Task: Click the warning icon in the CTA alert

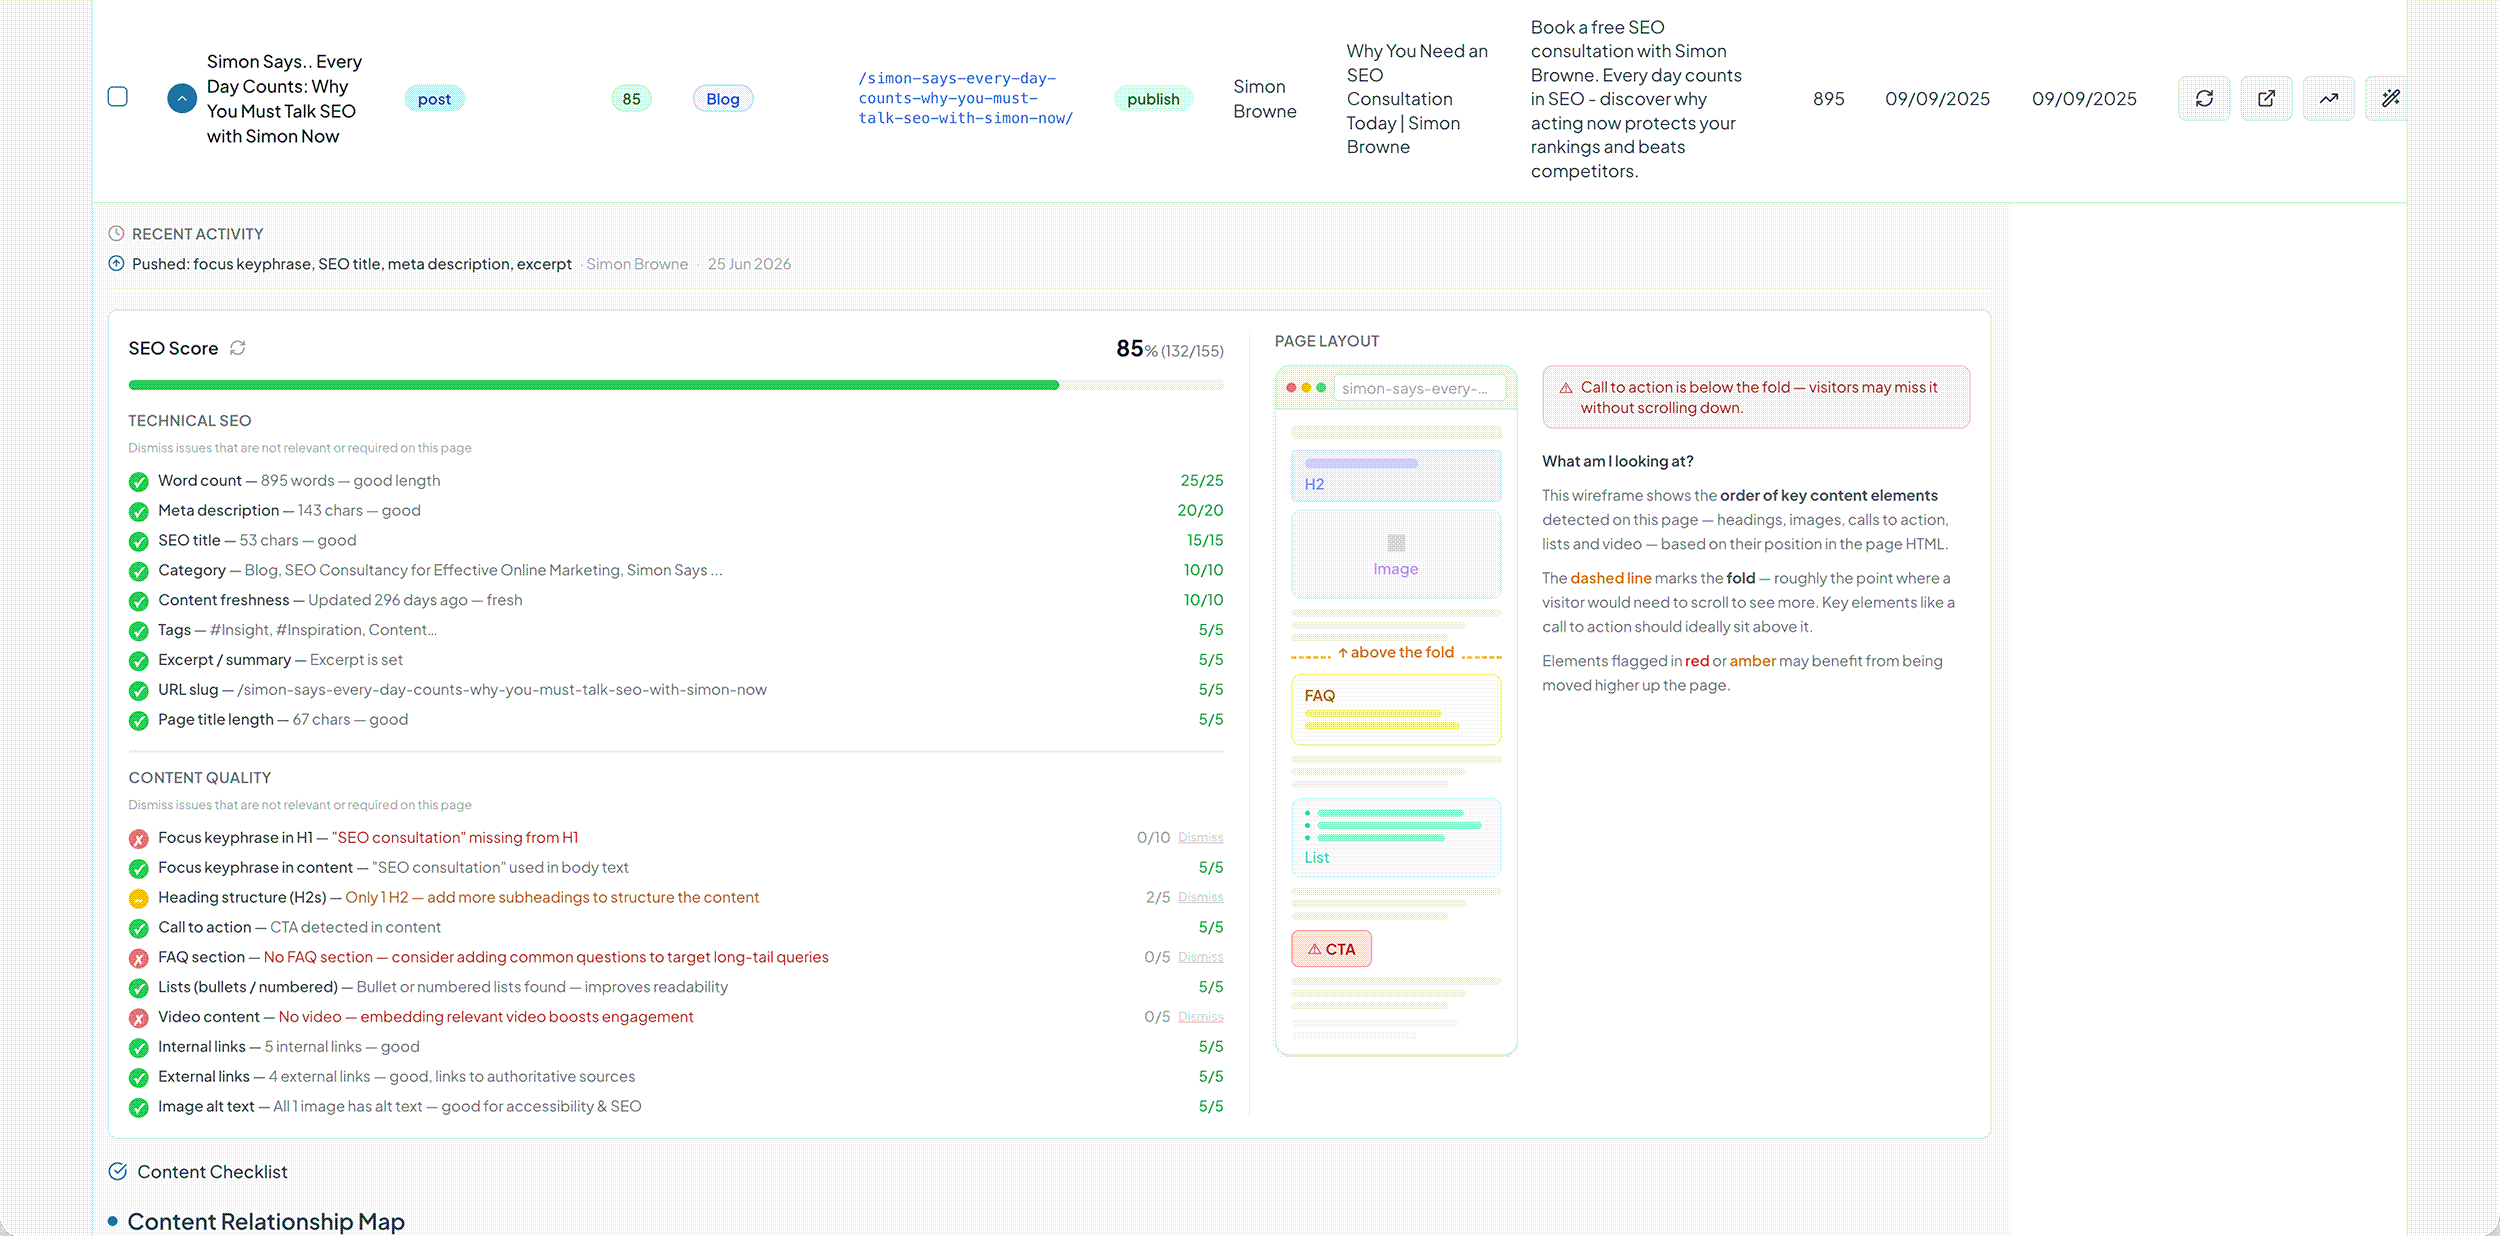Action: click(x=1566, y=388)
